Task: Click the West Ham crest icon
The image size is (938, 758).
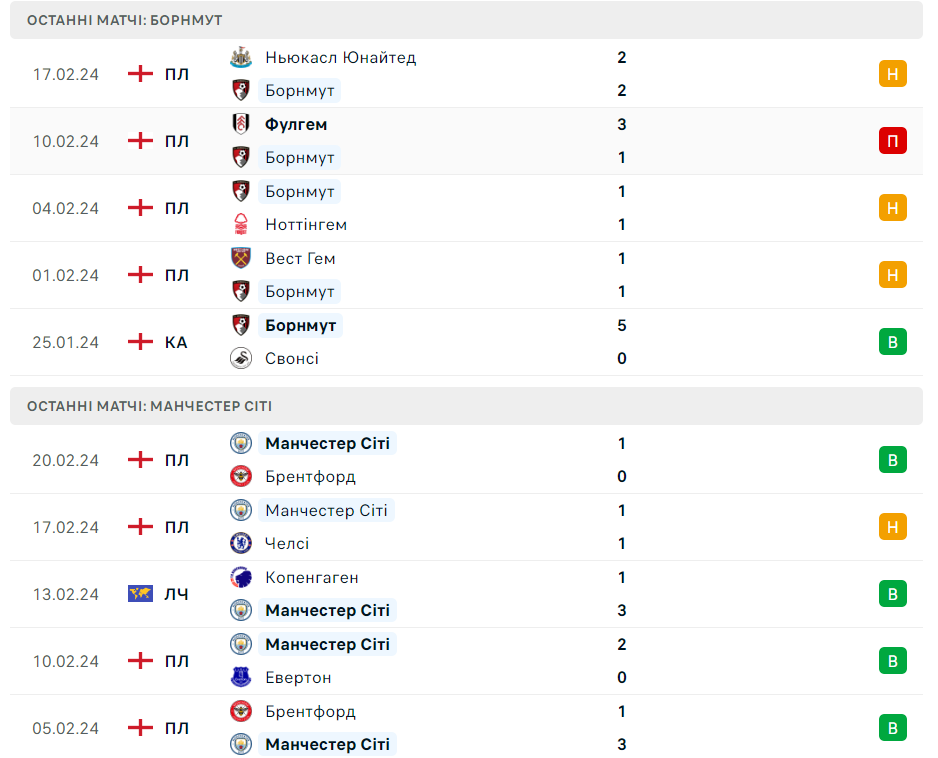Action: coord(240,258)
